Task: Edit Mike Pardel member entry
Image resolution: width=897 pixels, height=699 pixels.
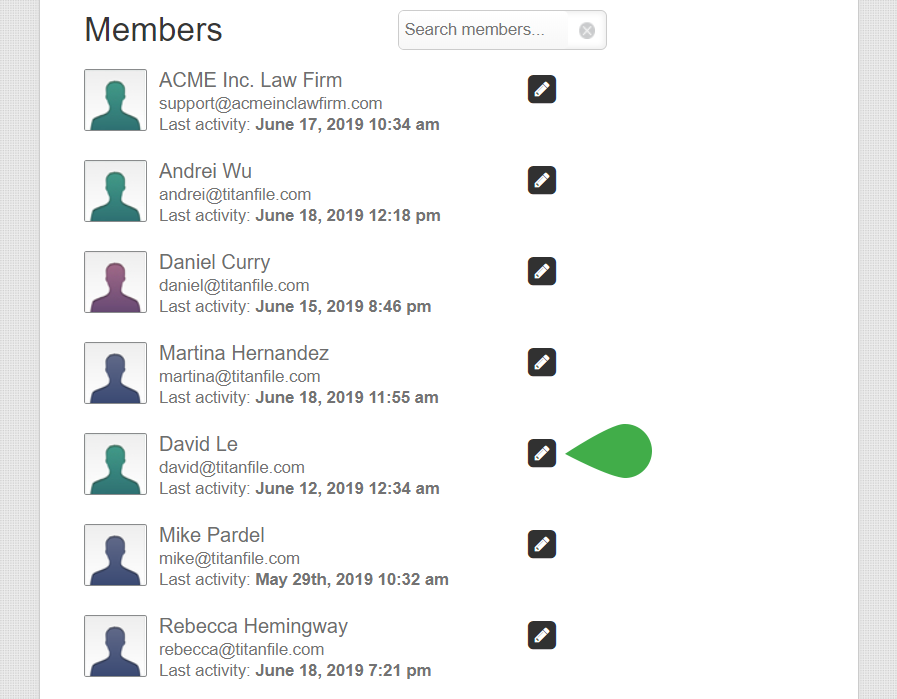Action: point(542,544)
